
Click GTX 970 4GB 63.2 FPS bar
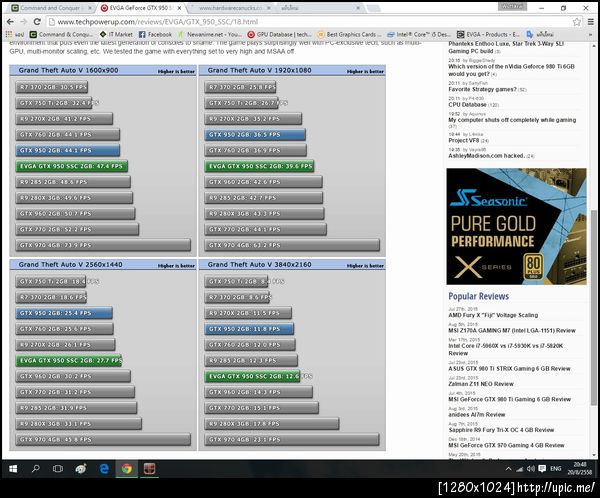(292, 245)
